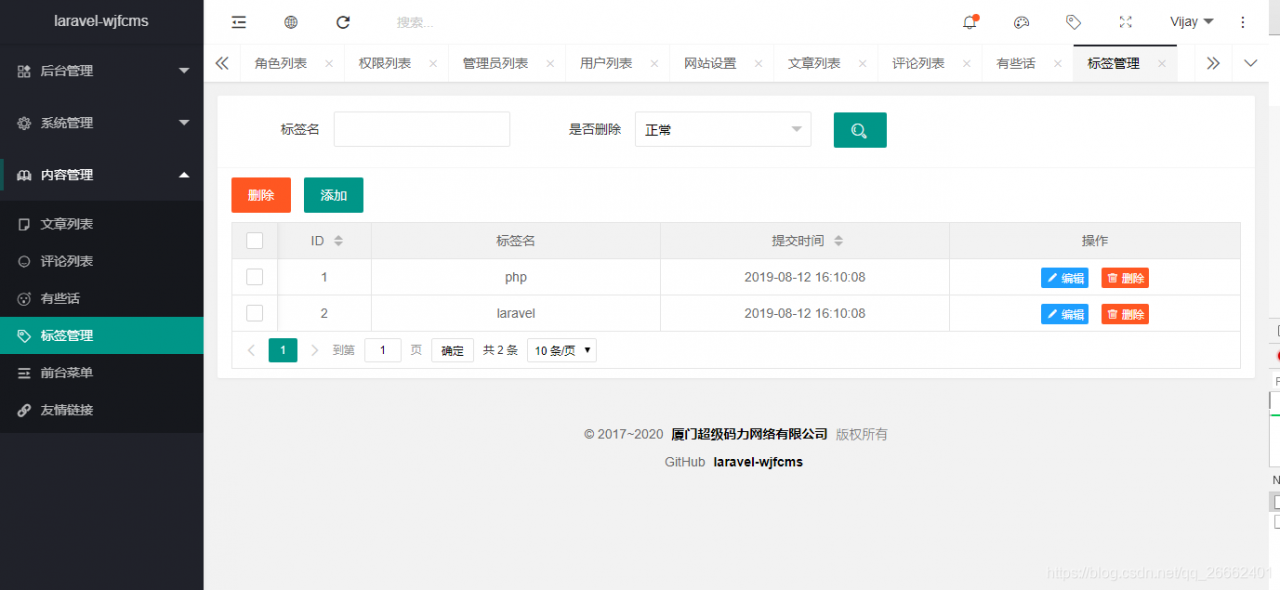Close the 有些话 tab
This screenshot has height=590, width=1280.
[x=1057, y=64]
